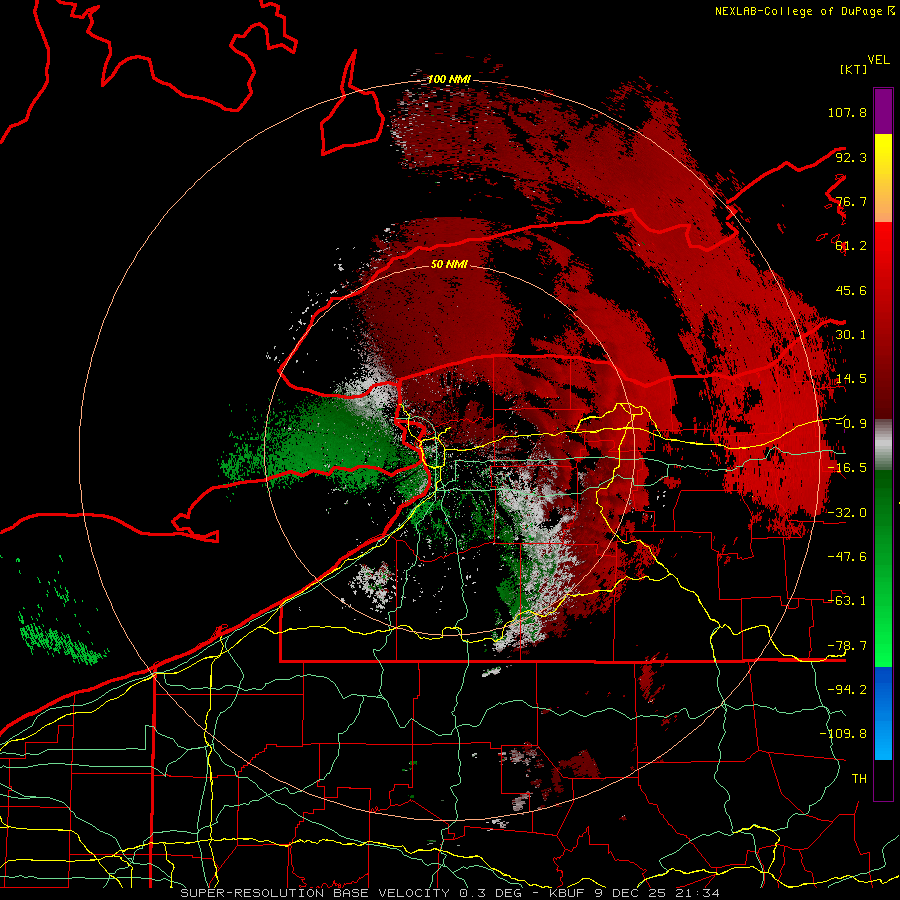Viewport: 900px width, 900px height.
Task: Click the 45.6 legend value
Action: (851, 290)
